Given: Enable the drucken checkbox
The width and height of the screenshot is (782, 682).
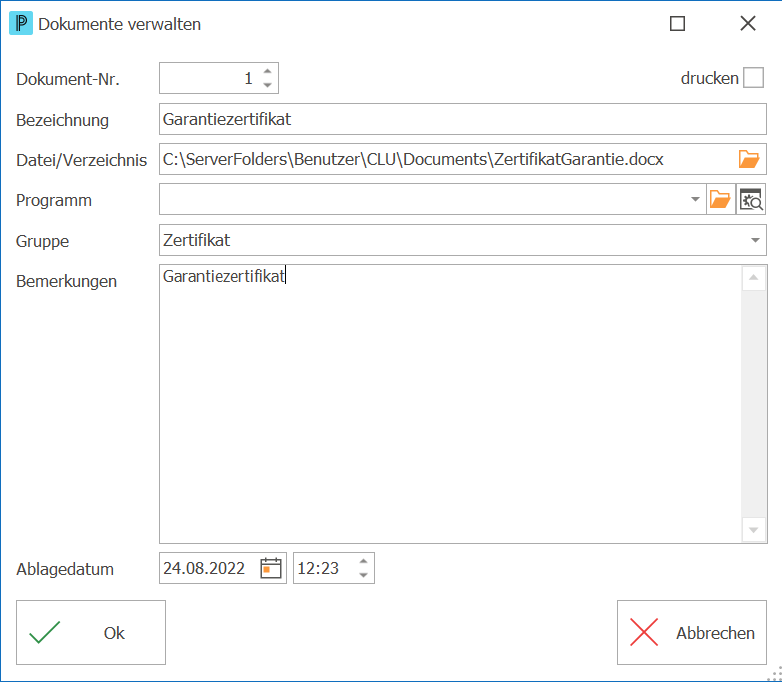Looking at the screenshot, I should point(753,78).
